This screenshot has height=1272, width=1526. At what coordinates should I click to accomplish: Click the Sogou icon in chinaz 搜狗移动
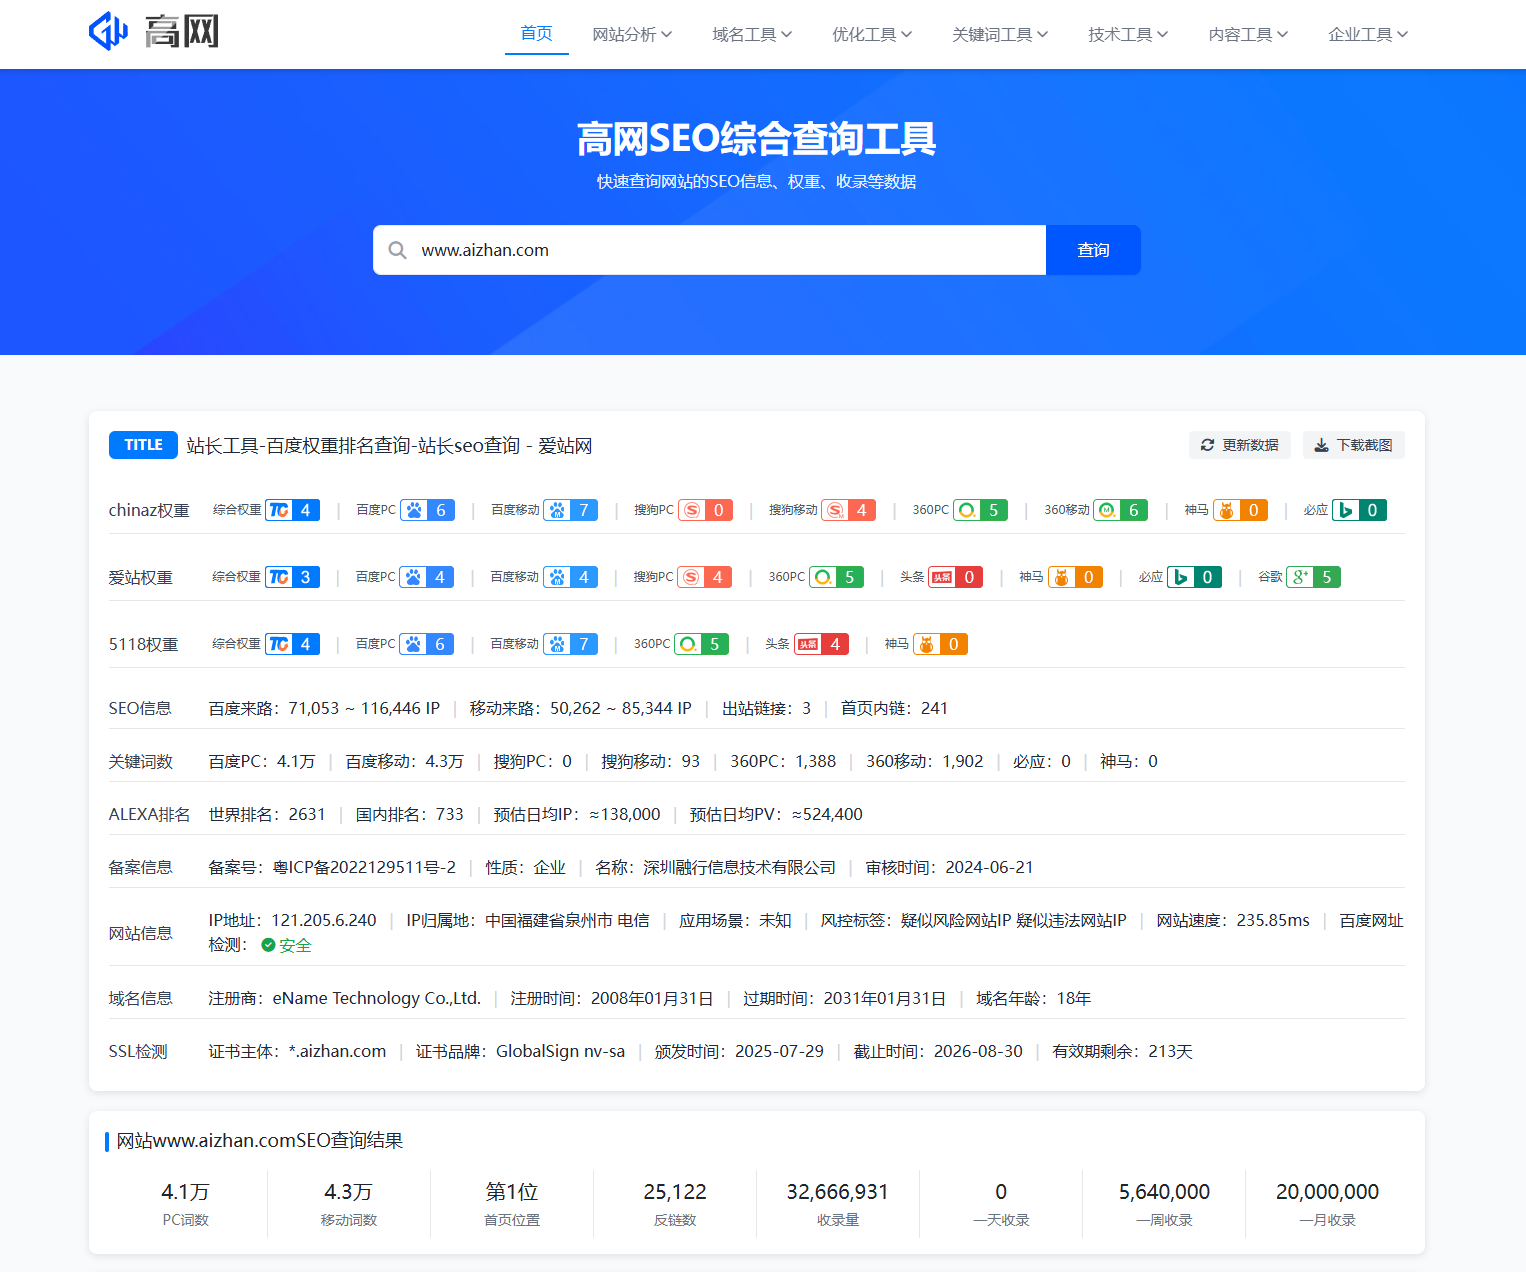(835, 510)
